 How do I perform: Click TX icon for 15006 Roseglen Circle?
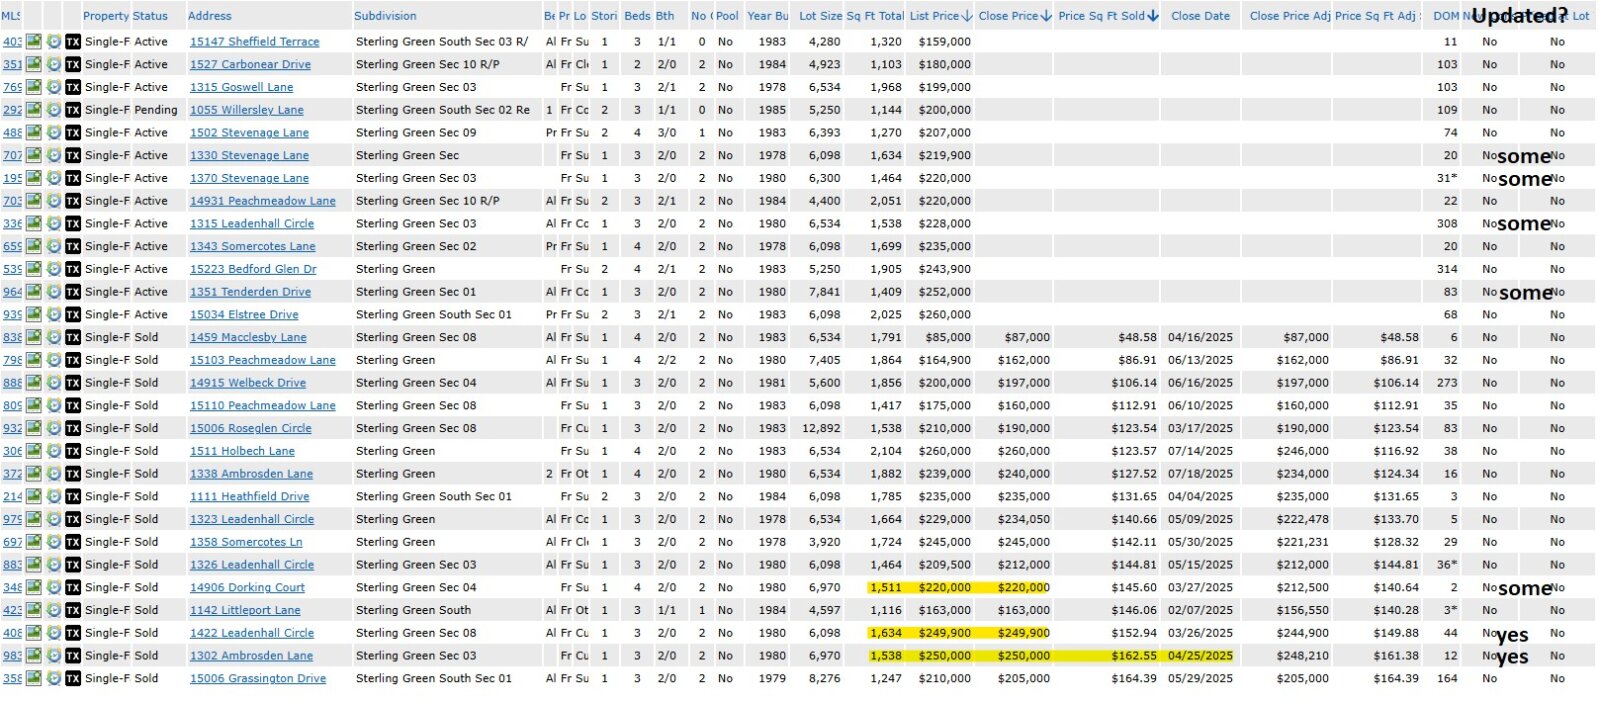click(73, 428)
